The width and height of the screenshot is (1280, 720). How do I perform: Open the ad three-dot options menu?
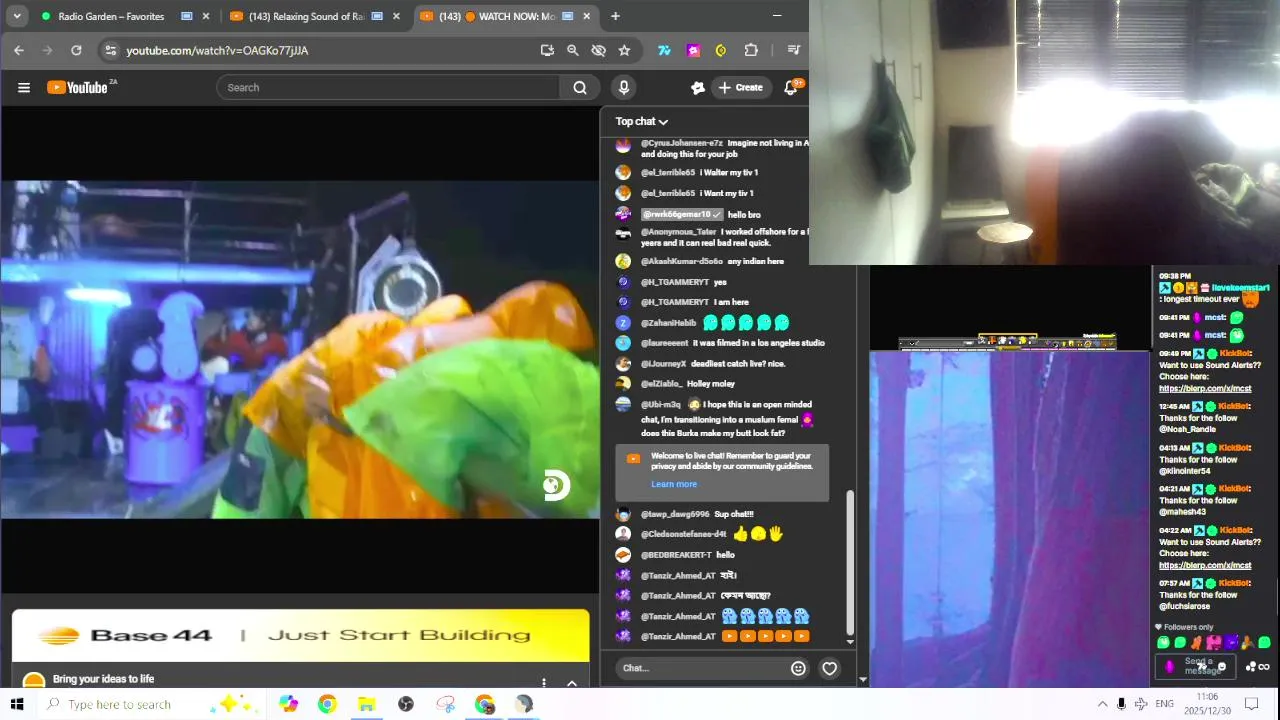544,683
